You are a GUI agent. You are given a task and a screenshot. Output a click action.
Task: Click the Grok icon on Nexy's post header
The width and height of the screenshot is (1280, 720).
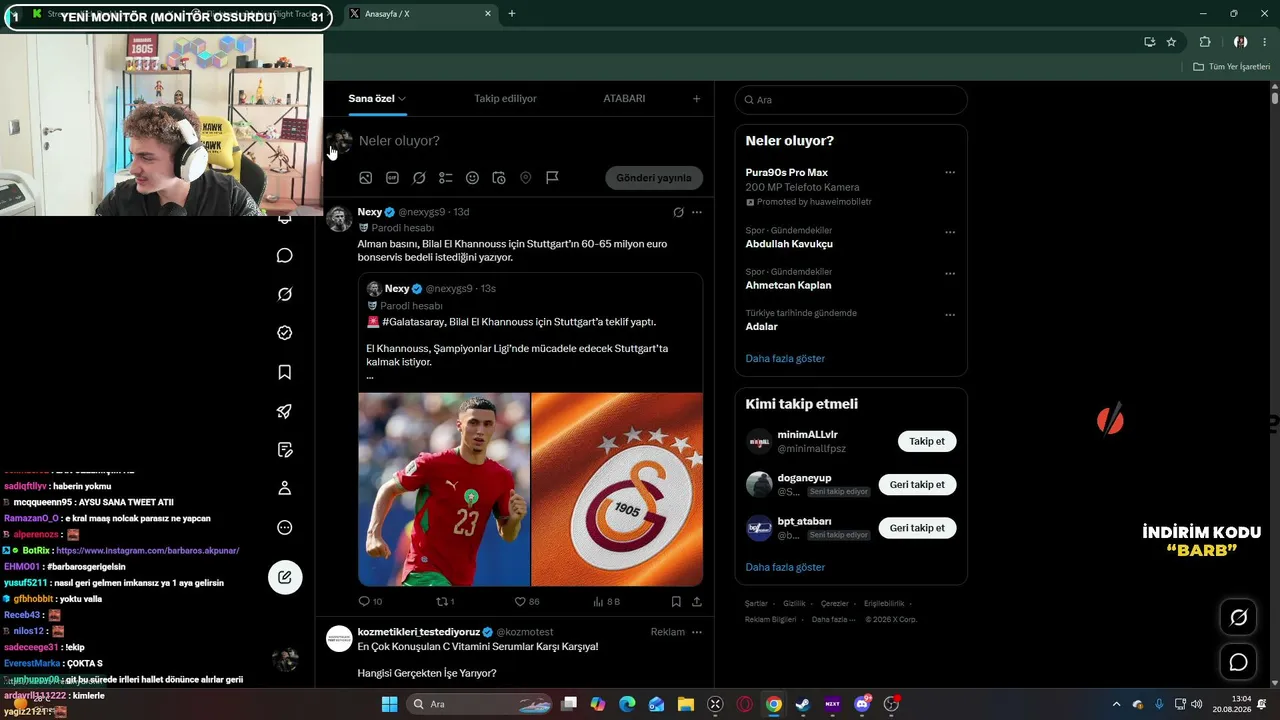pos(678,212)
